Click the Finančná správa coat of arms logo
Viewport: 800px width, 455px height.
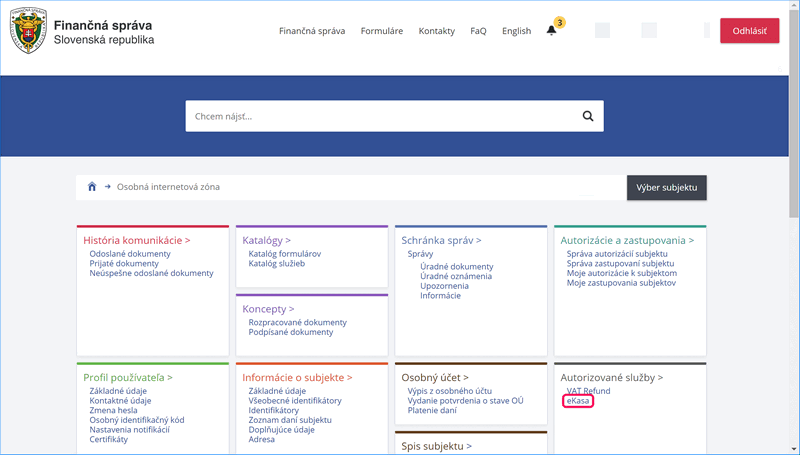28,31
